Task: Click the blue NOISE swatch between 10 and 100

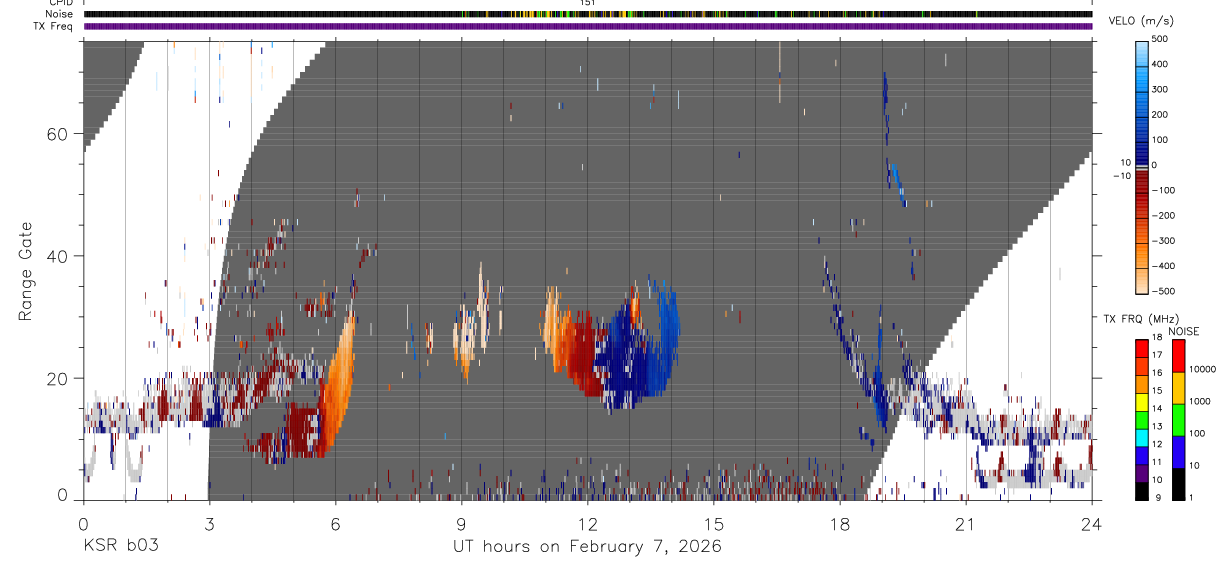Action: tap(1178, 452)
